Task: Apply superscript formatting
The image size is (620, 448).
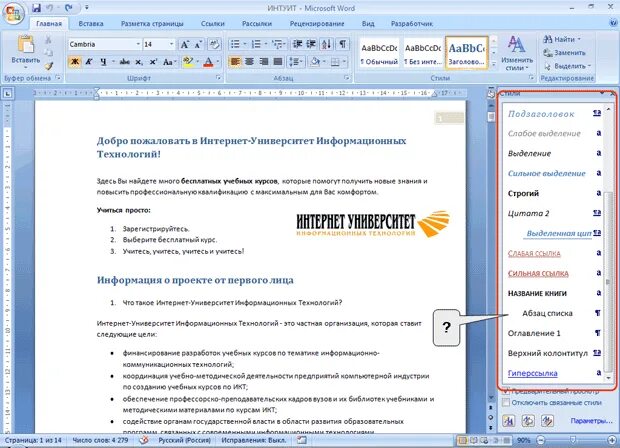Action: click(x=153, y=62)
